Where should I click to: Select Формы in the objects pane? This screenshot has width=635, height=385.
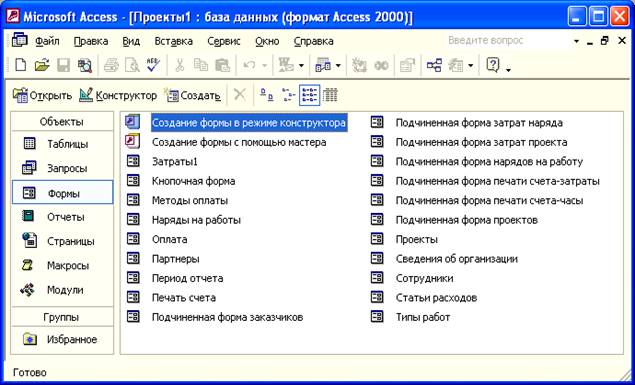click(62, 193)
